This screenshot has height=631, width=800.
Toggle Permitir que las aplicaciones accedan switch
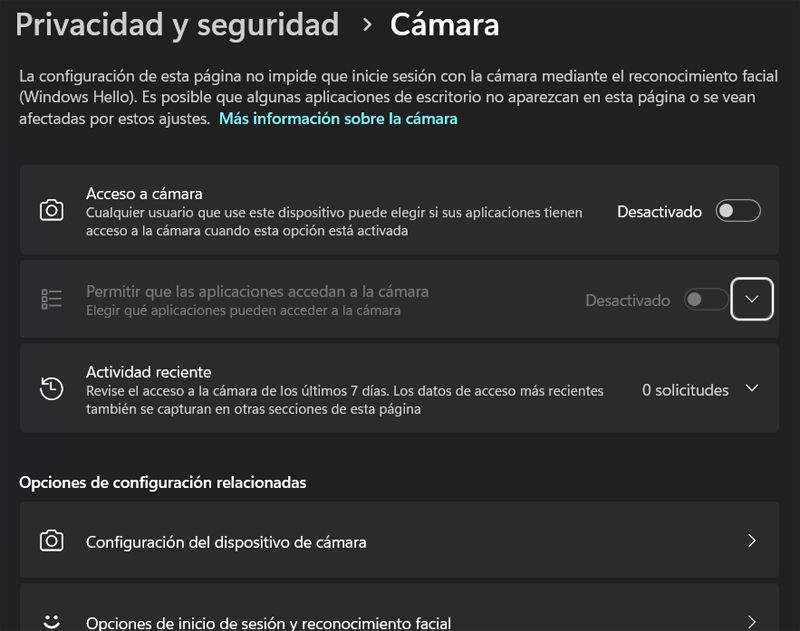pos(706,299)
